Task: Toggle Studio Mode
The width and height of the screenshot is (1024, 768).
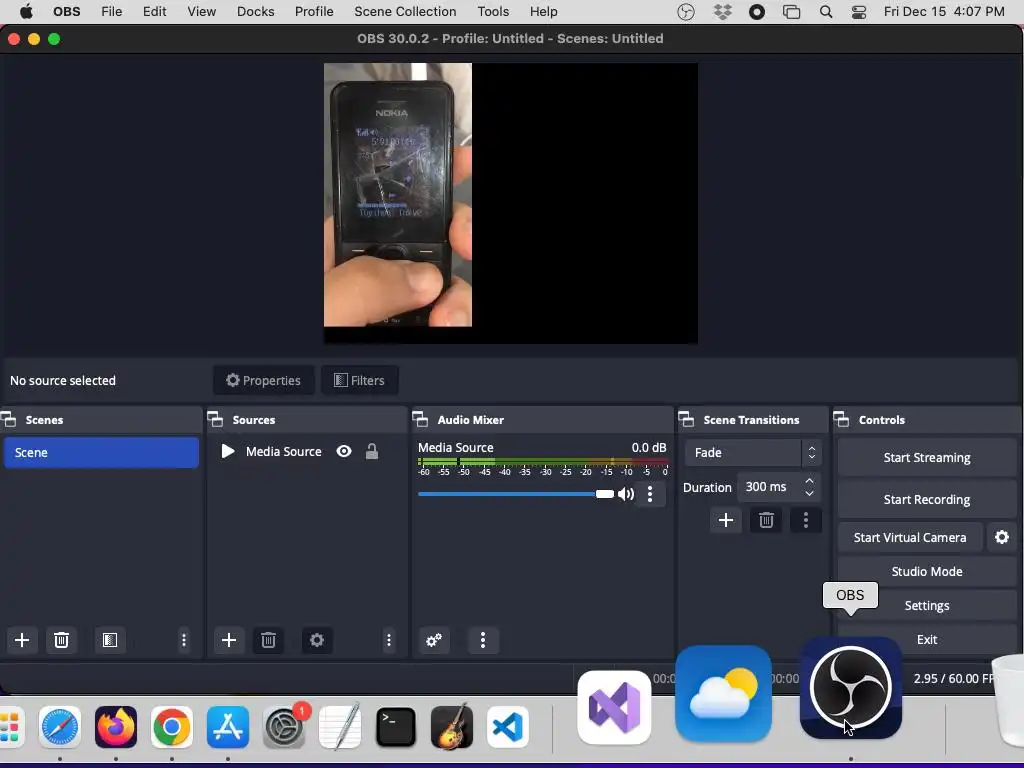Action: 927,571
